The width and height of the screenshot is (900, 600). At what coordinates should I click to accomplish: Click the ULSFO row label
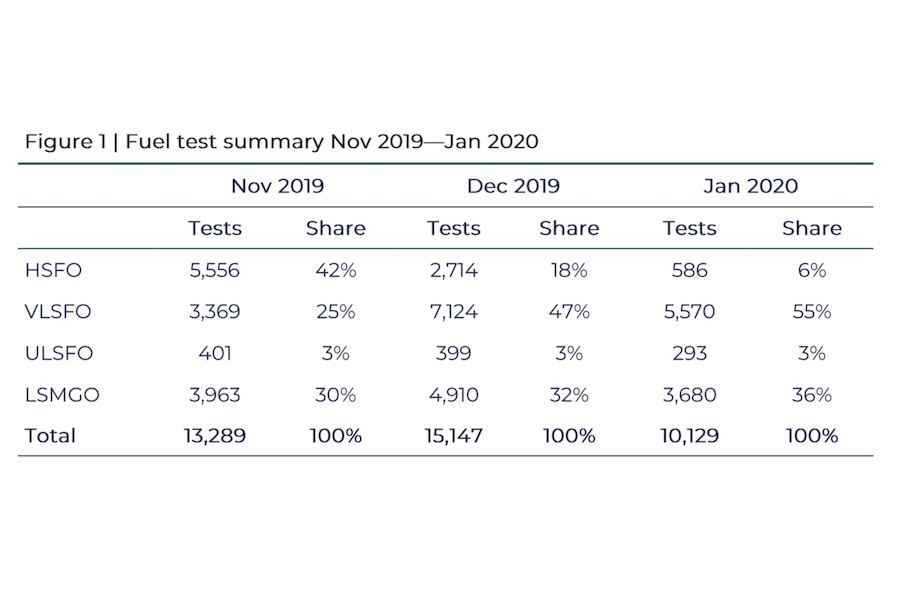tap(57, 353)
